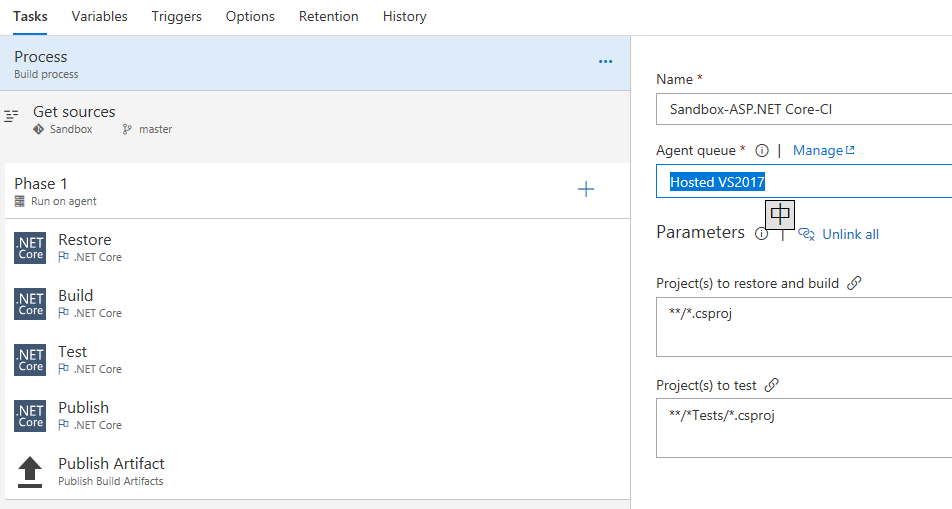The width and height of the screenshot is (952, 509).
Task: Click the Agent queue info icon
Action: (762, 151)
